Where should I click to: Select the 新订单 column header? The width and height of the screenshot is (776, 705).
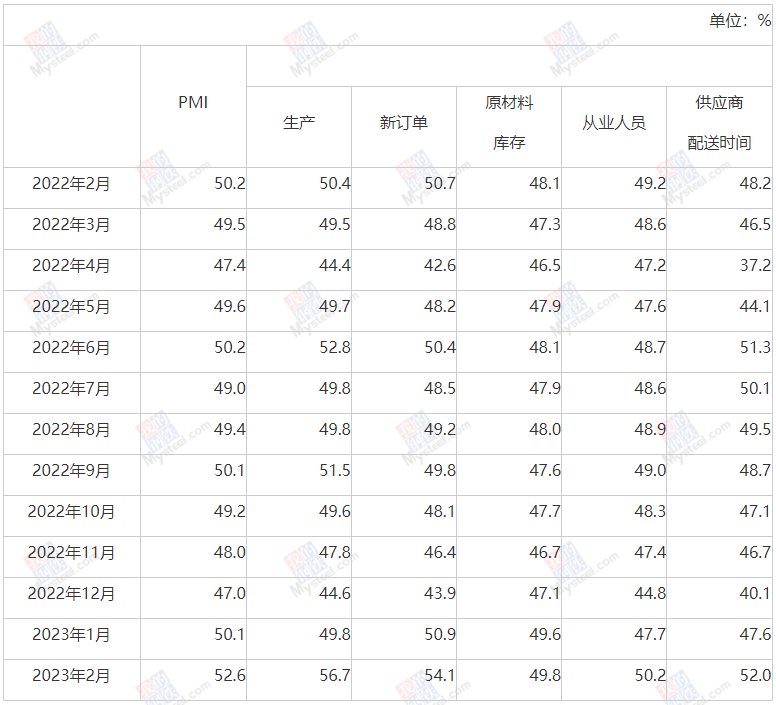[x=404, y=123]
